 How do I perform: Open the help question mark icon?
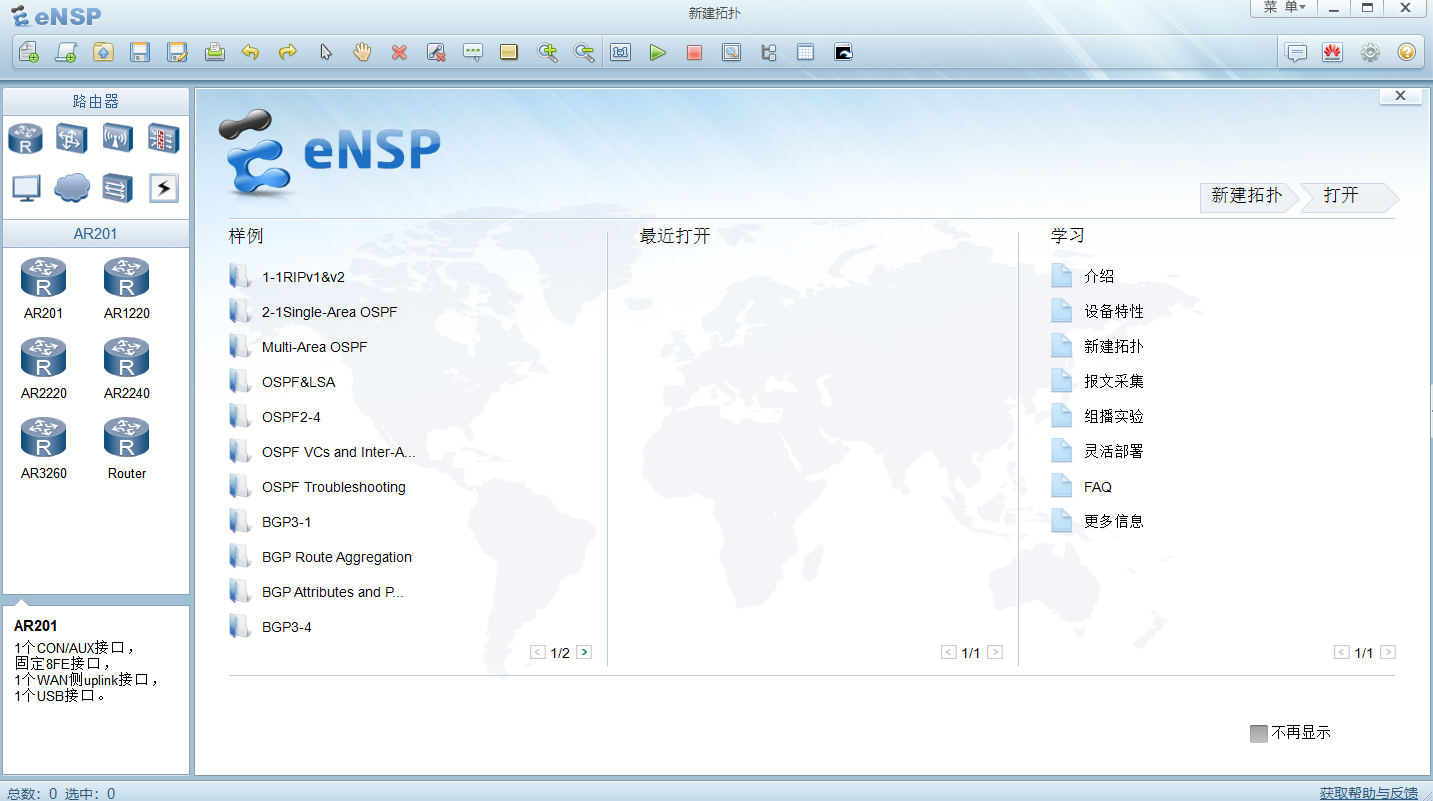(x=1406, y=52)
